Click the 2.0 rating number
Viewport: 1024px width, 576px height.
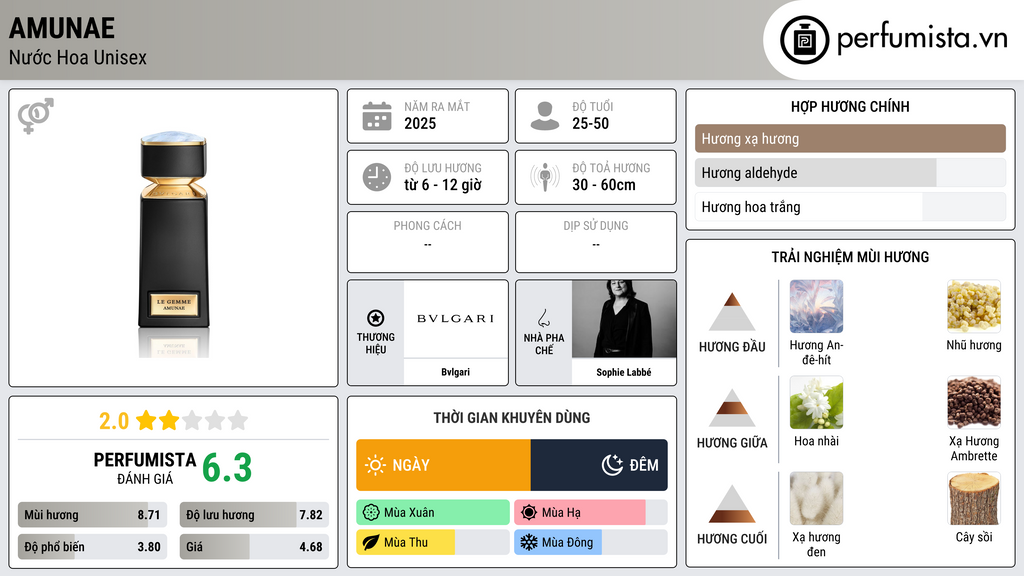[114, 421]
